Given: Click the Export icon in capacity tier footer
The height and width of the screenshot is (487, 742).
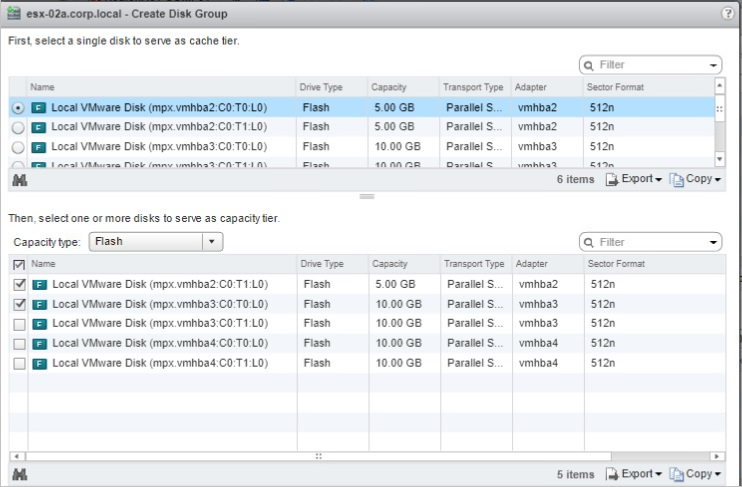Looking at the screenshot, I should click(613, 474).
